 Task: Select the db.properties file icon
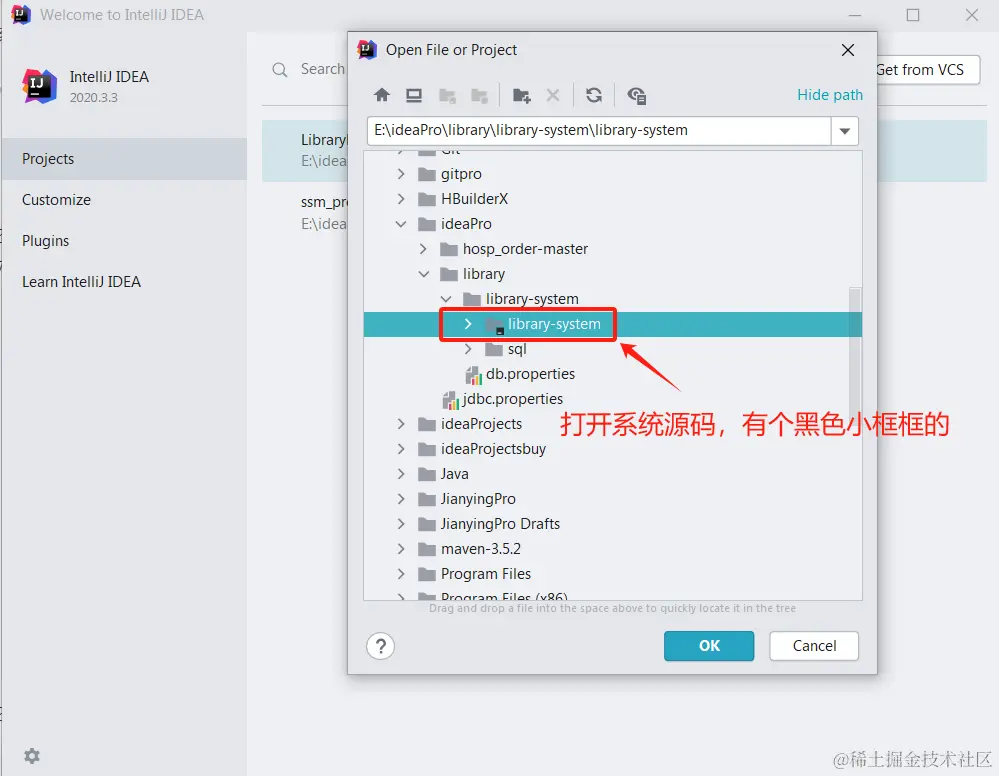[473, 375]
